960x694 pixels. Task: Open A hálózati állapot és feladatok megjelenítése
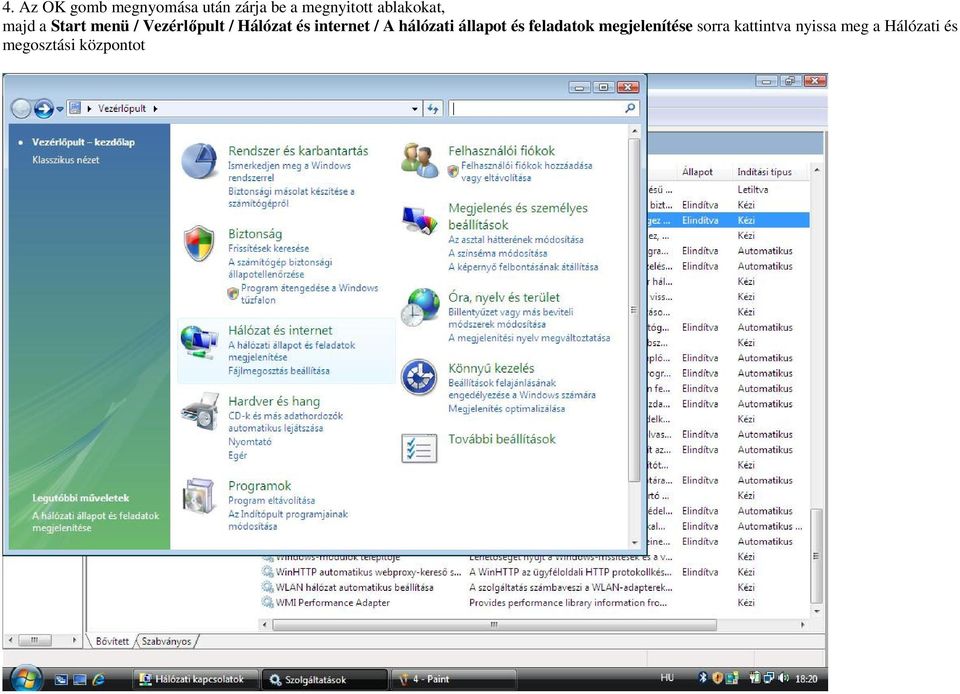pyautogui.click(x=291, y=351)
